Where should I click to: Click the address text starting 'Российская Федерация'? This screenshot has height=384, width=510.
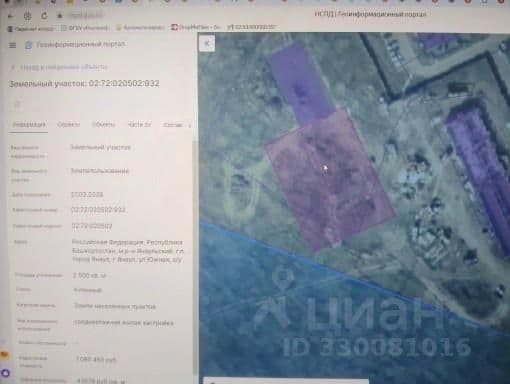point(128,251)
